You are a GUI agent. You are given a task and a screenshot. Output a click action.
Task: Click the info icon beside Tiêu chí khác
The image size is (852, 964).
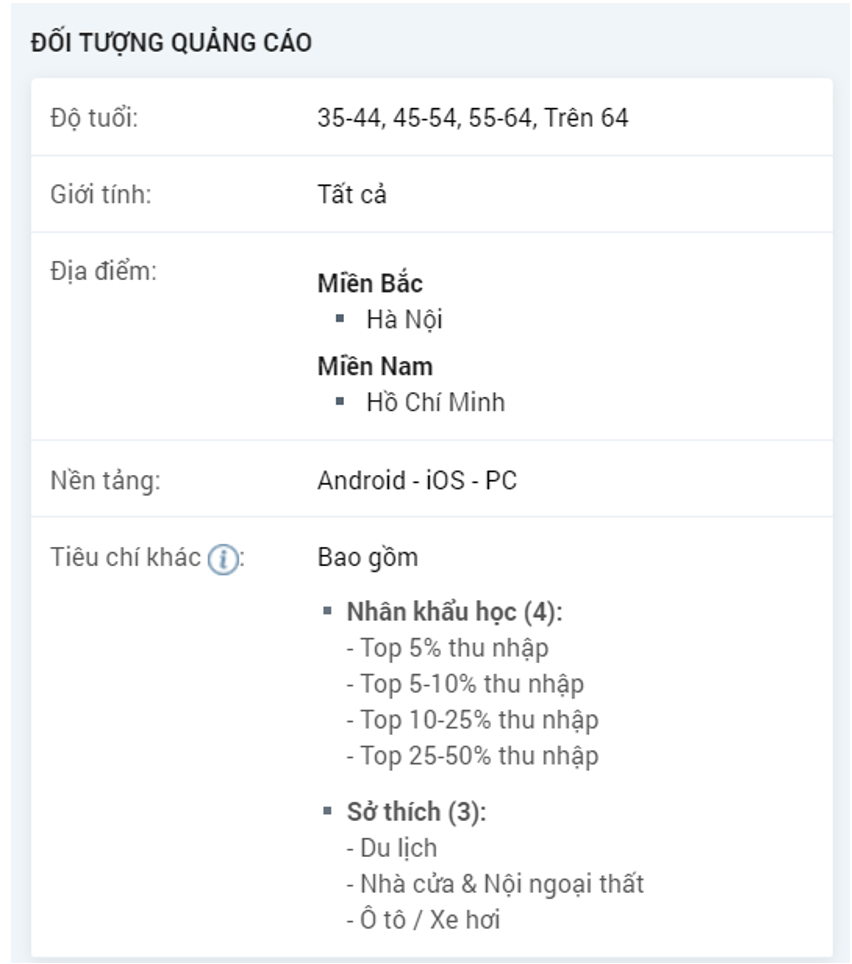tap(223, 559)
